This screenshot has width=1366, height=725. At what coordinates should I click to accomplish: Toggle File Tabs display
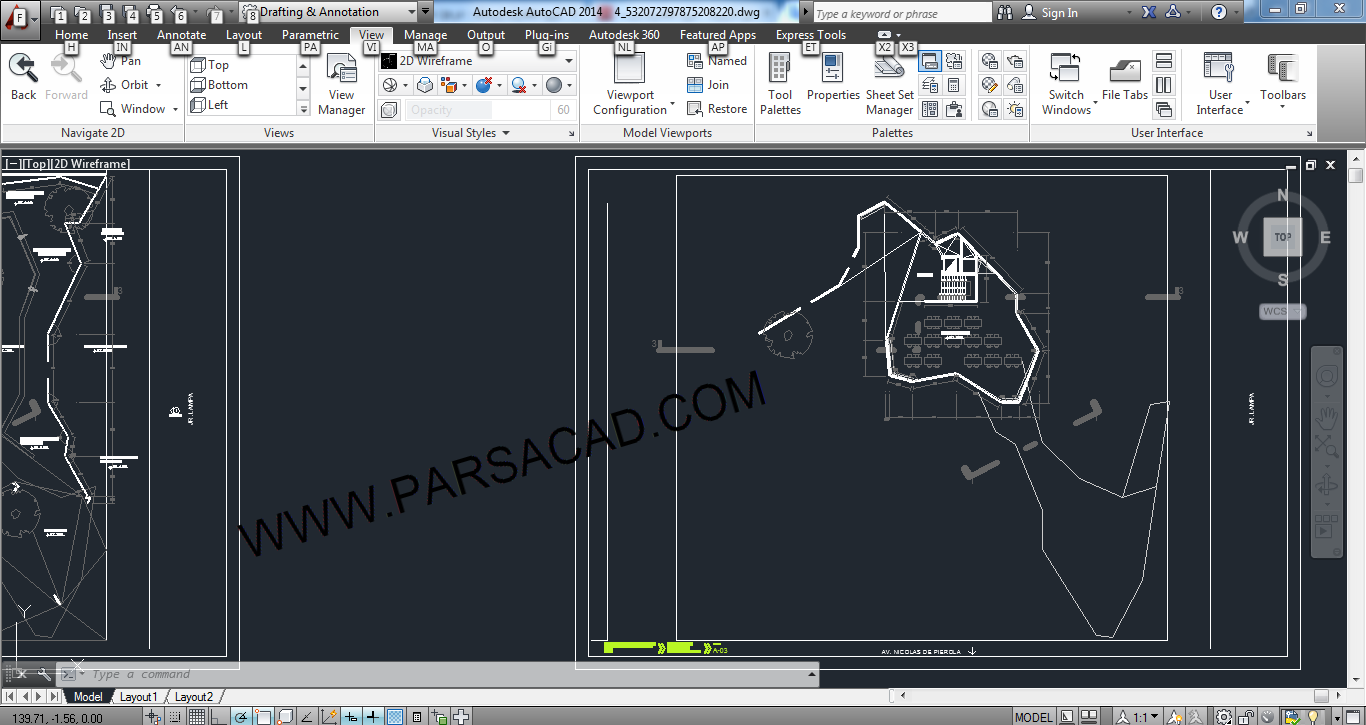[1125, 78]
